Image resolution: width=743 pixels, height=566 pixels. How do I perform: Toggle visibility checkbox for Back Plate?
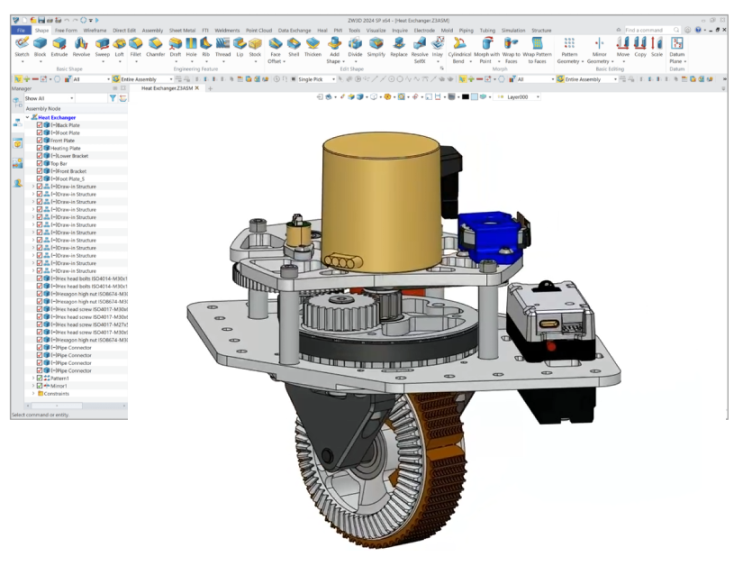[40, 125]
